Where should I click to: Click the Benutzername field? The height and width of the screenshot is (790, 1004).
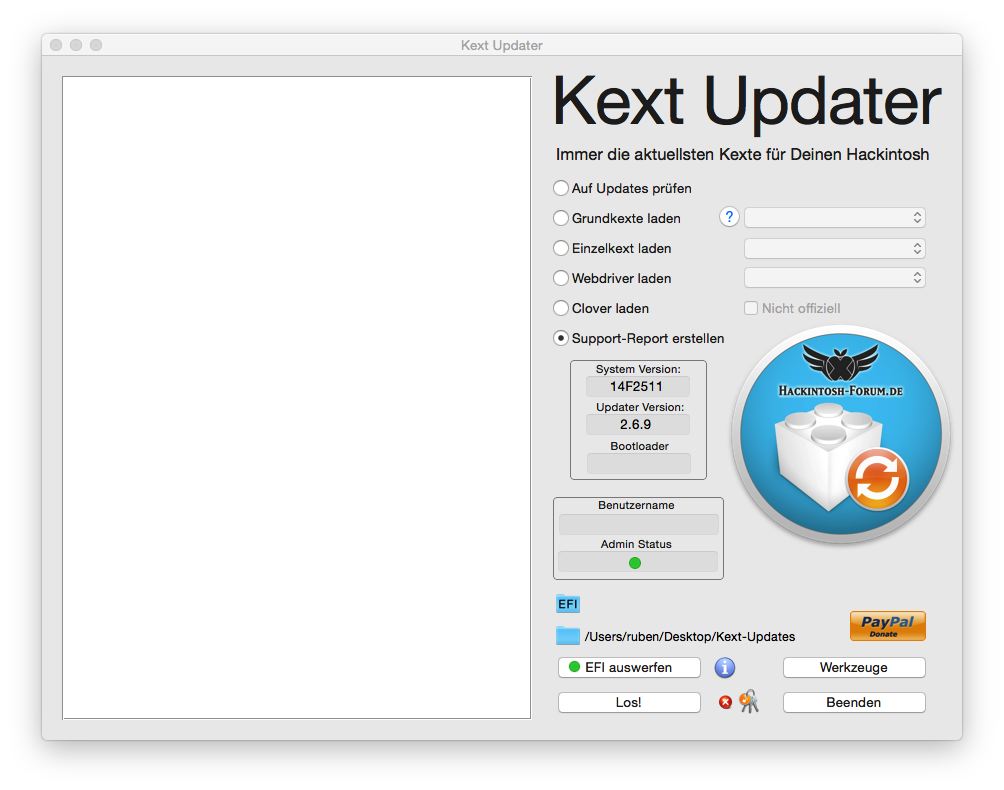638,524
